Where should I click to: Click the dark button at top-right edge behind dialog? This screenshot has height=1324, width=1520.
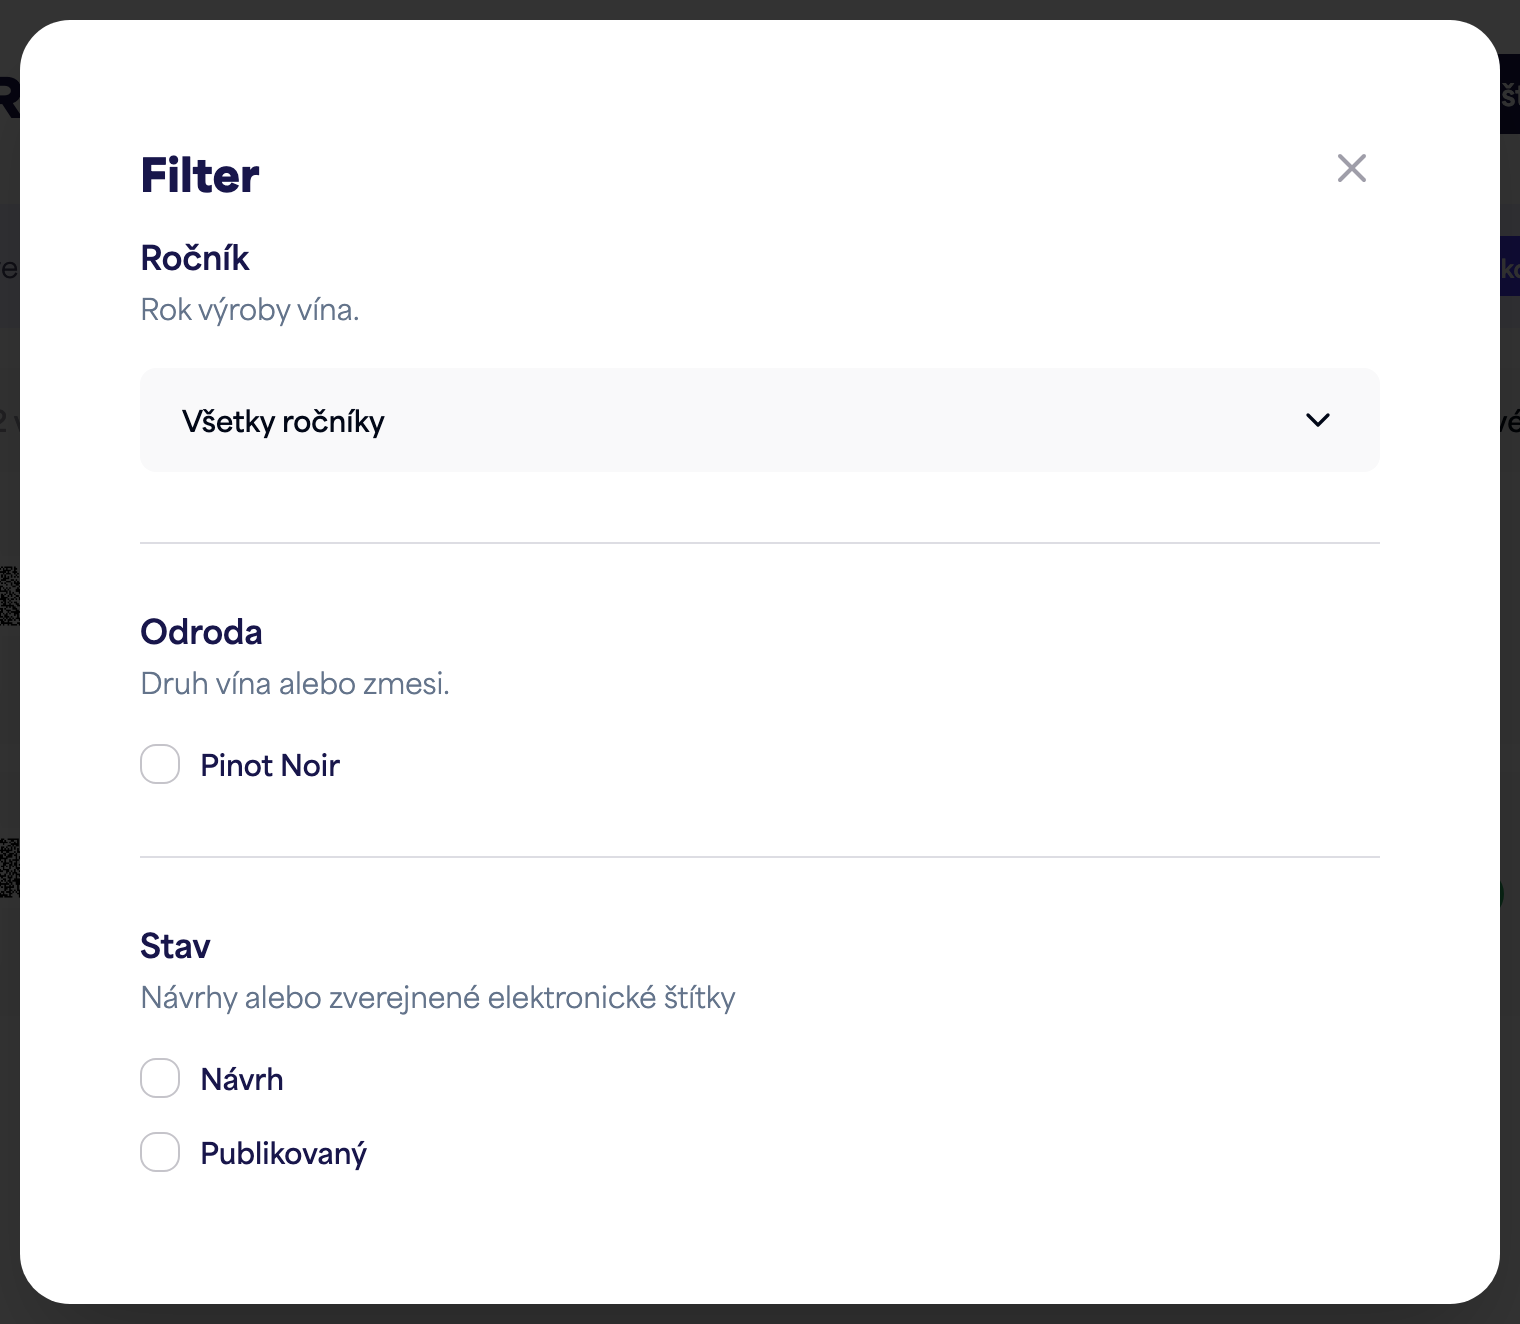coord(1509,94)
